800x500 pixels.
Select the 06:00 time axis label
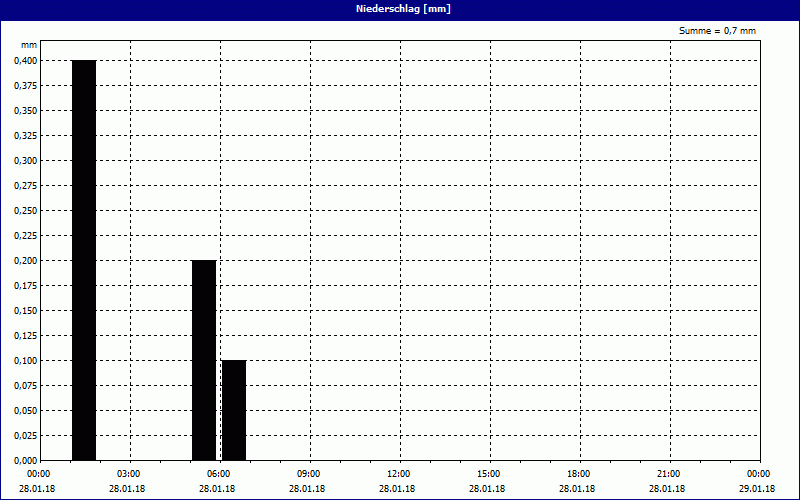[x=218, y=474]
